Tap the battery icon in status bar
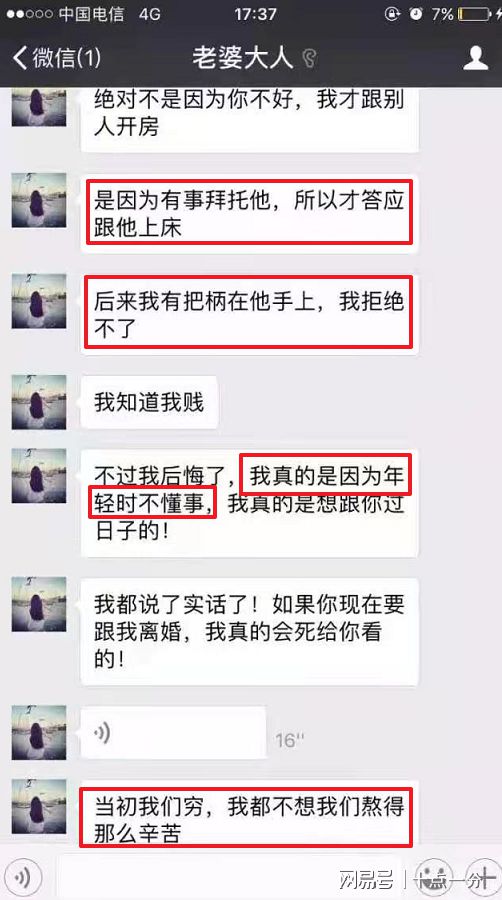The image size is (502, 900). click(474, 14)
